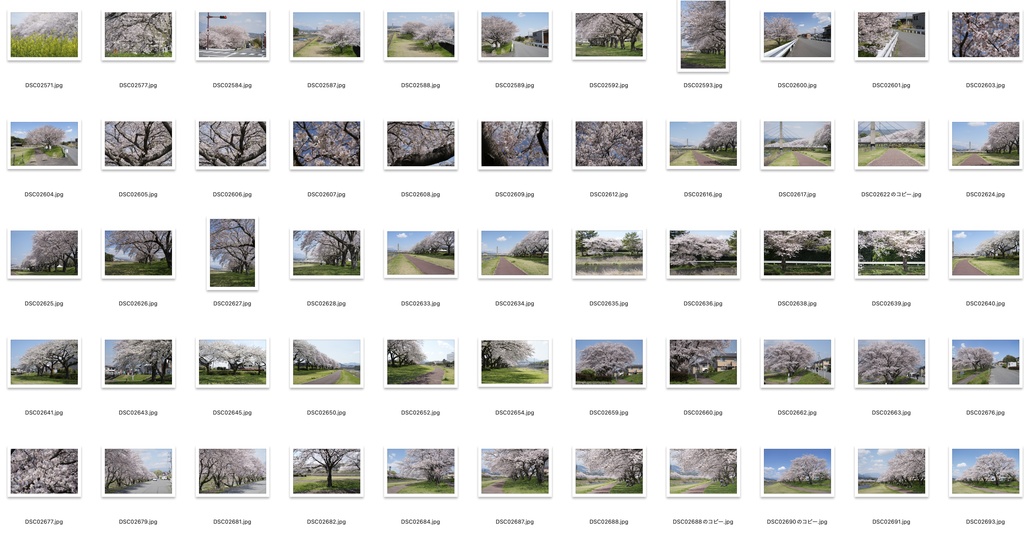Select the DSC02690 のコピー.jpg thumbnail
The image size is (1024, 533).
point(797,471)
